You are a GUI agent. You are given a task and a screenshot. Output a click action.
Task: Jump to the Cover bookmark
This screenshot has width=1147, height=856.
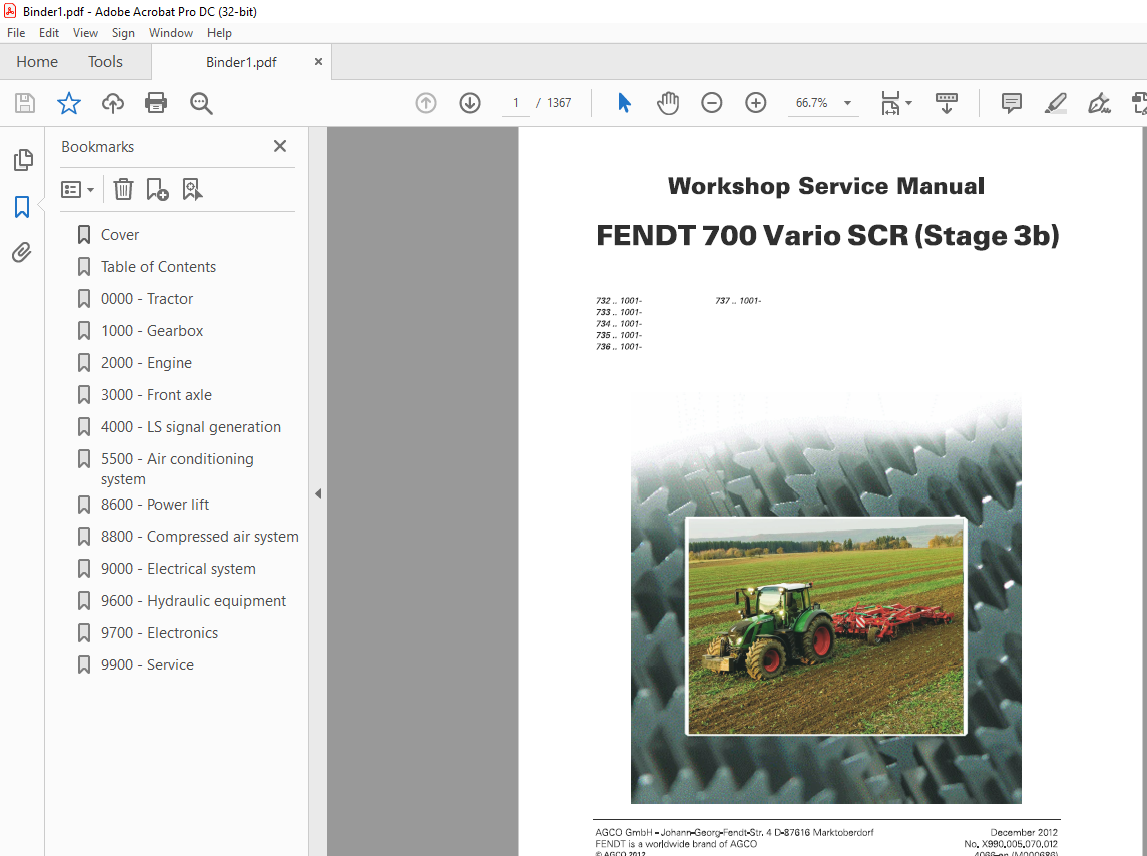pos(120,235)
